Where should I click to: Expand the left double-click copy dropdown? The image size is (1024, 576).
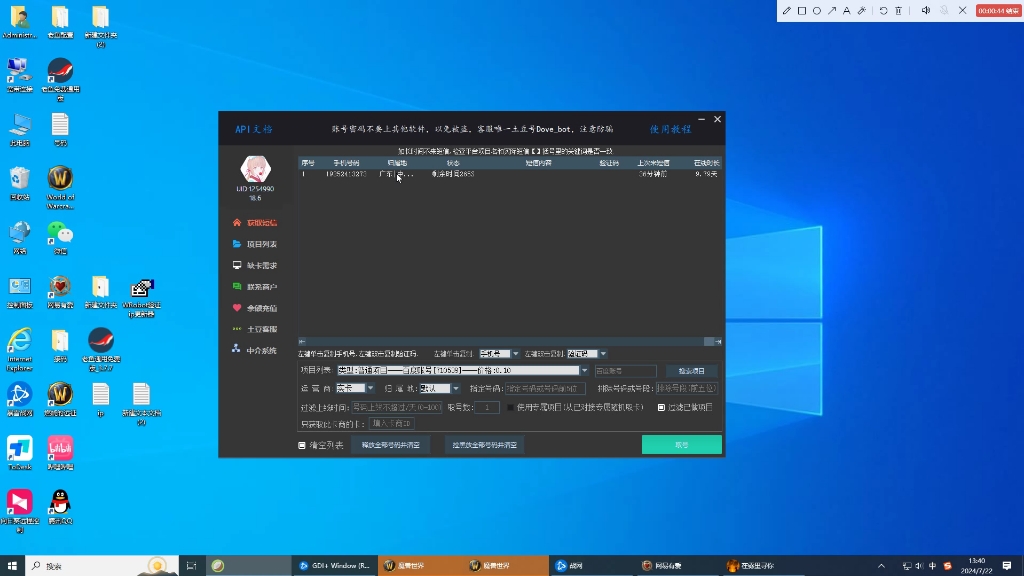(x=603, y=354)
